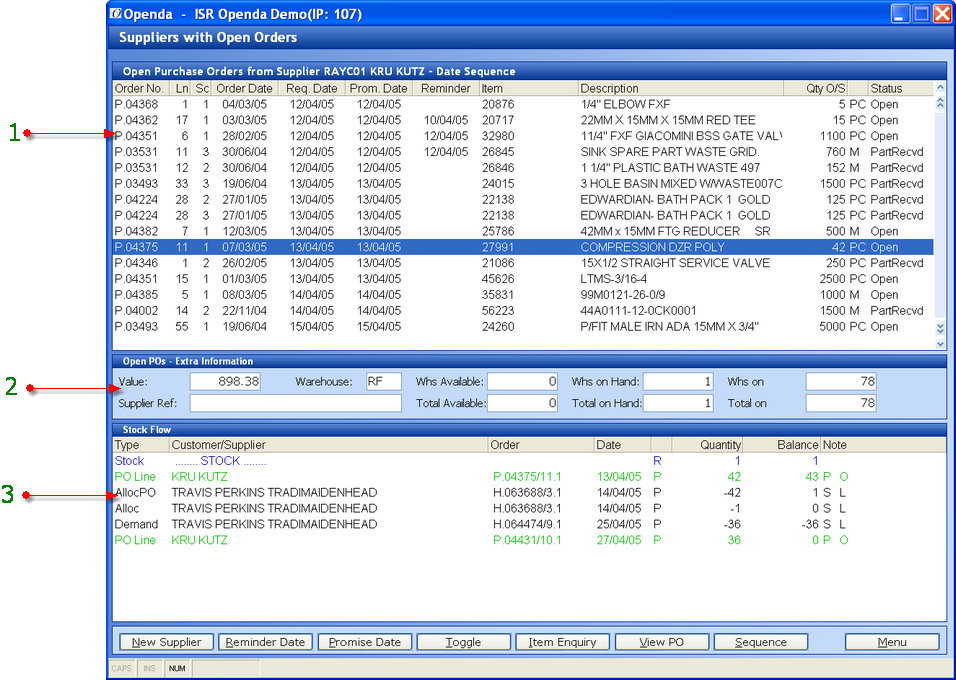Click the Warehouse field containing RF
The width and height of the screenshot is (956, 680).
[x=383, y=382]
